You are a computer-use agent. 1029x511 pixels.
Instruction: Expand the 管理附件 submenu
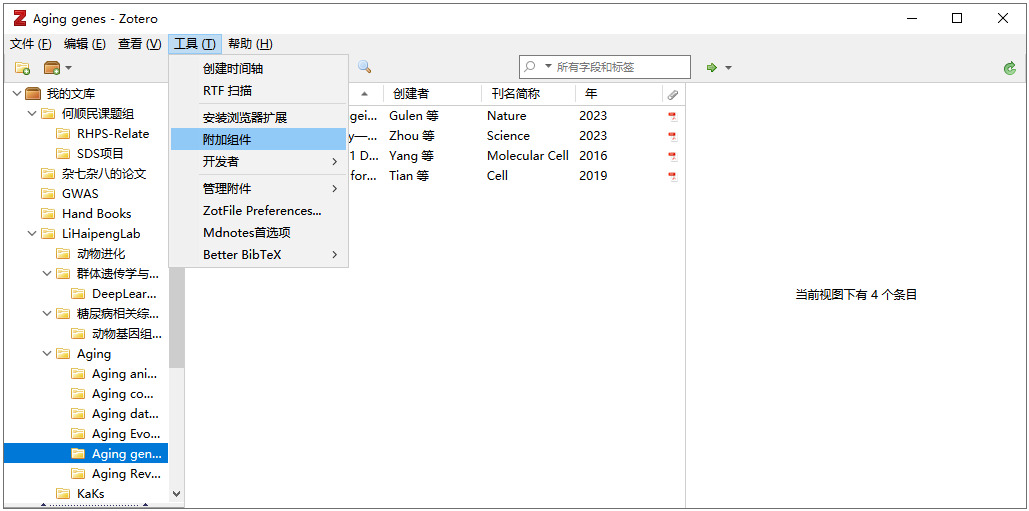point(259,189)
